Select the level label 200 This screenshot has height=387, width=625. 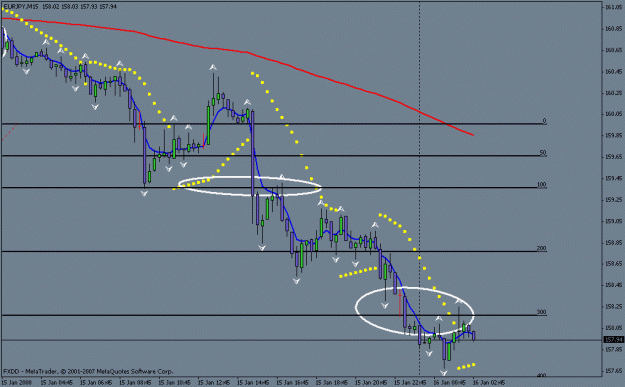pos(542,248)
